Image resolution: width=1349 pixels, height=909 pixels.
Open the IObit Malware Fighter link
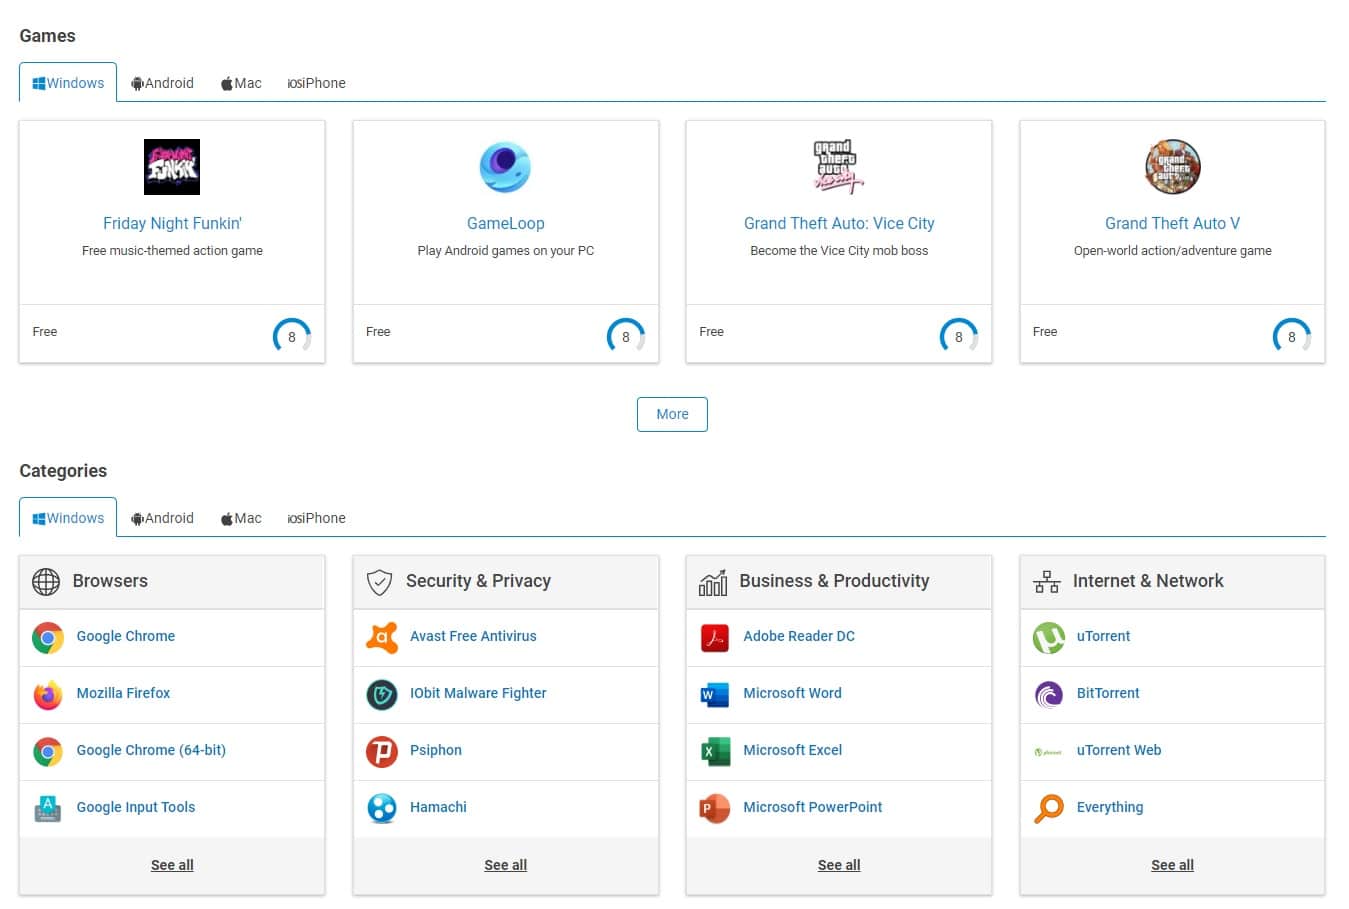tap(478, 693)
